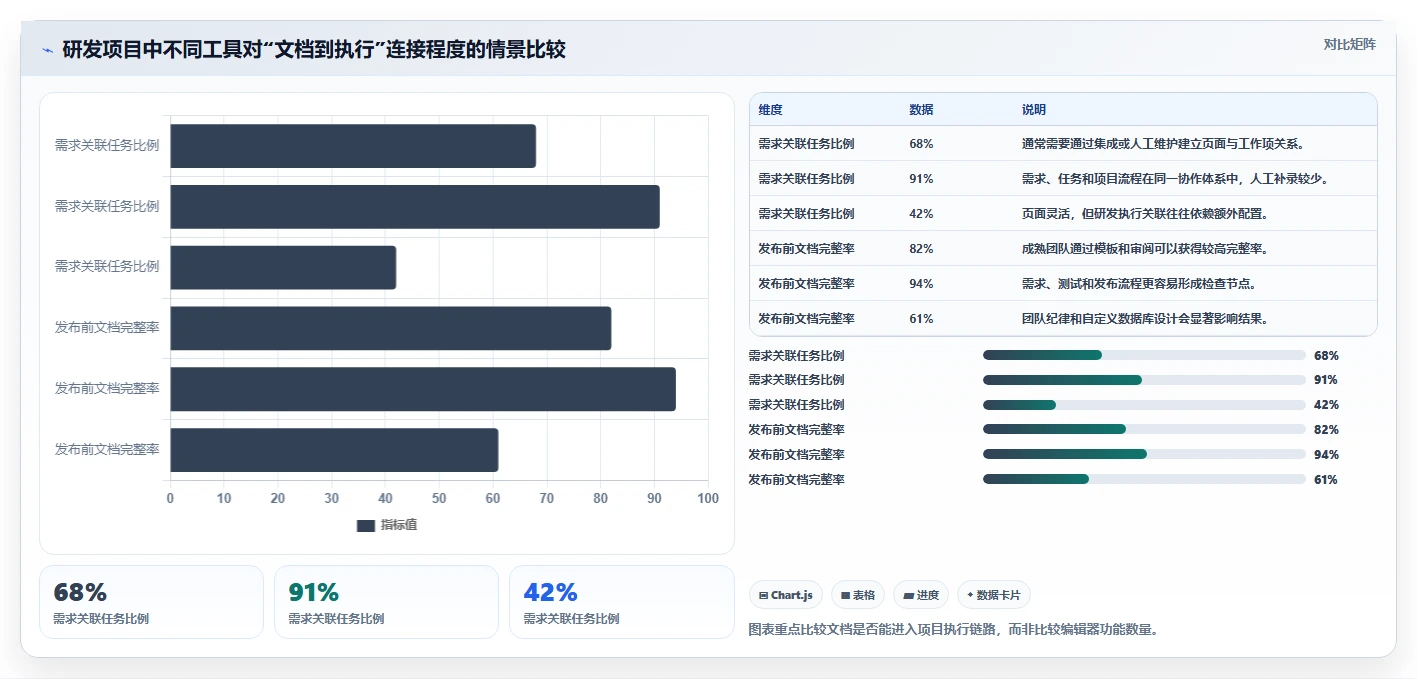
Task: Click the 61% value beside the progress bars
Action: [1326, 479]
